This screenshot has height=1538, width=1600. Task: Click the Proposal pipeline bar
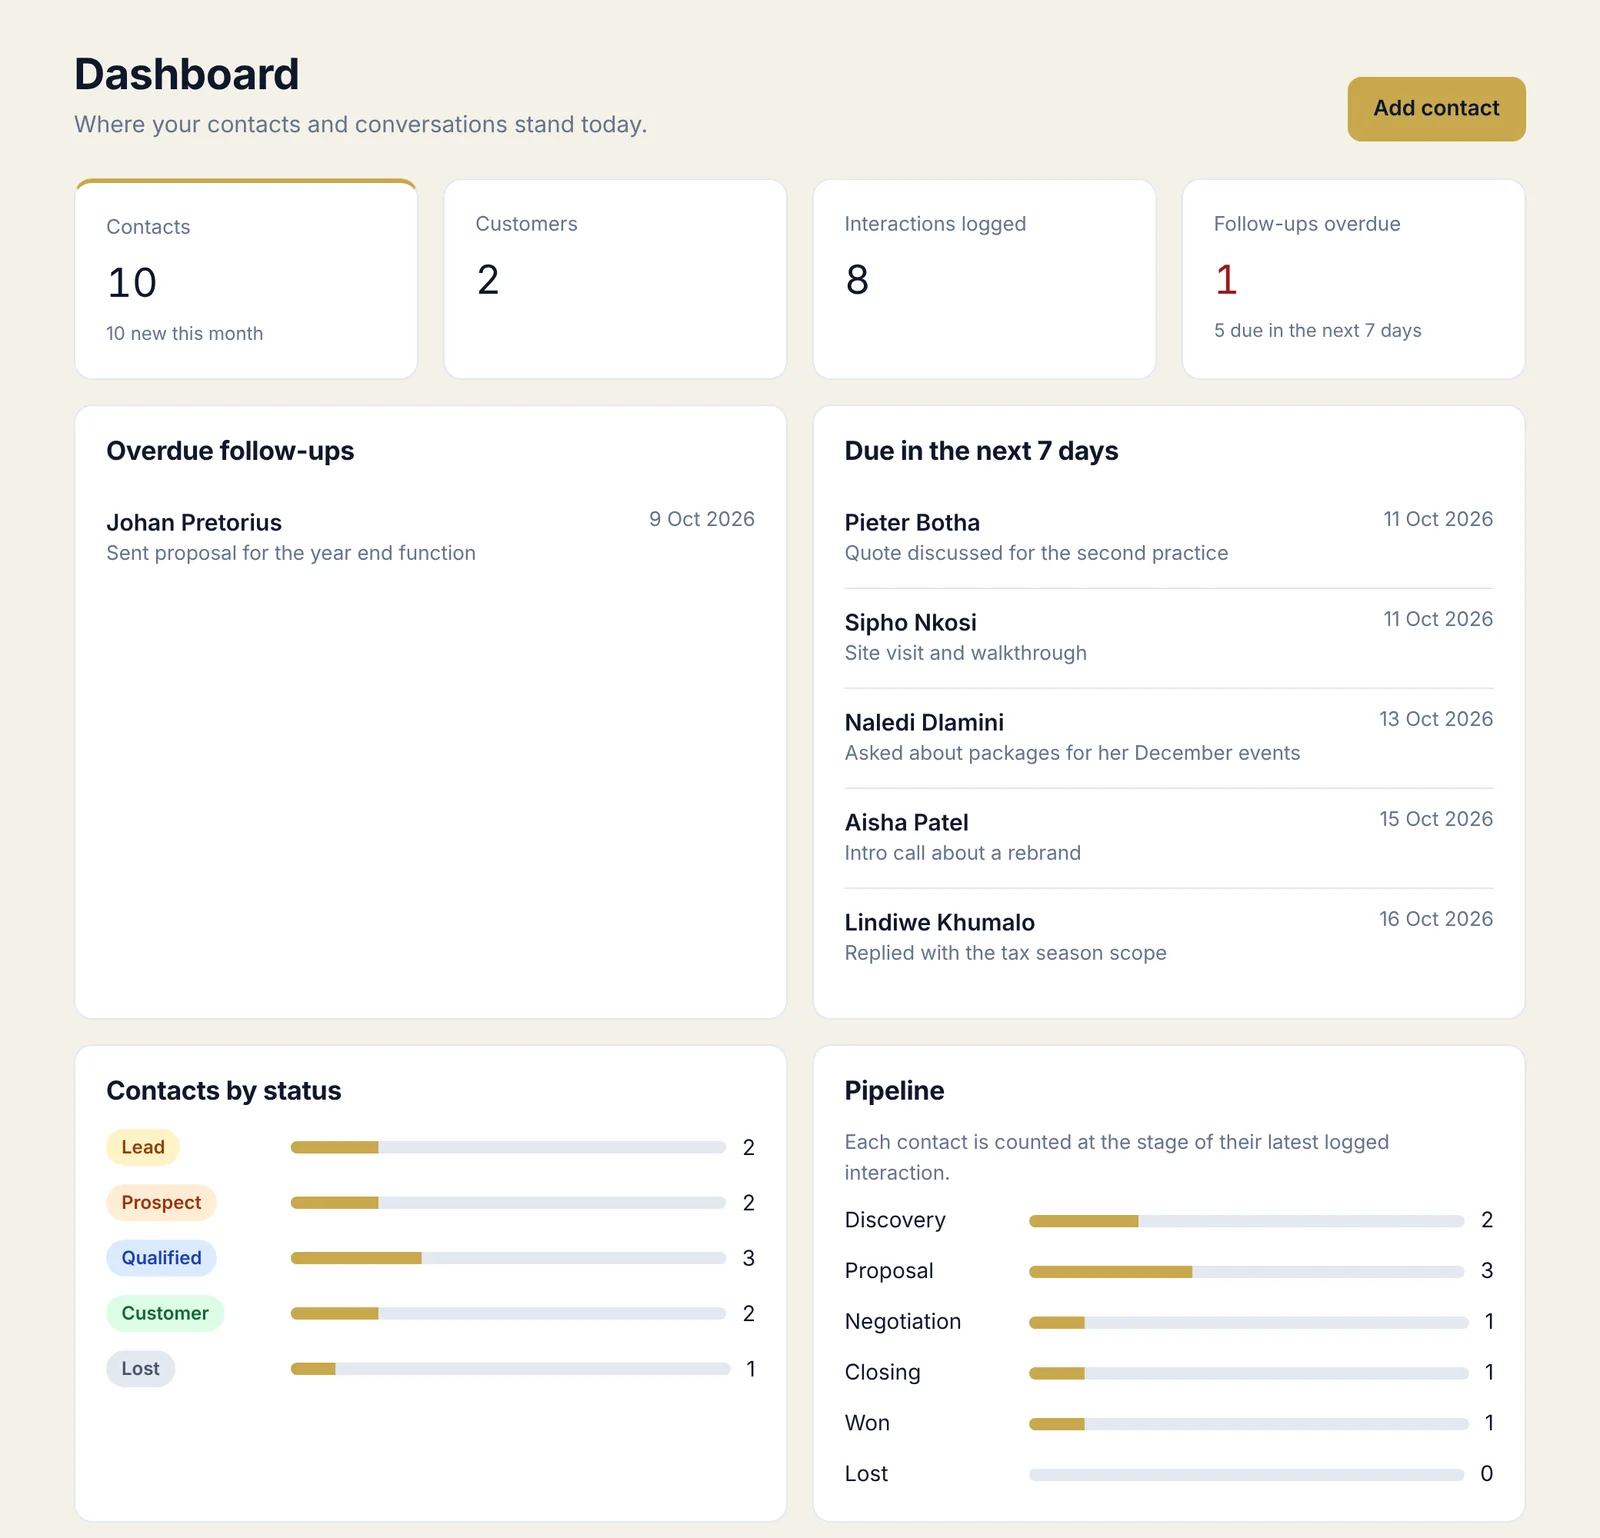pos(1246,1272)
